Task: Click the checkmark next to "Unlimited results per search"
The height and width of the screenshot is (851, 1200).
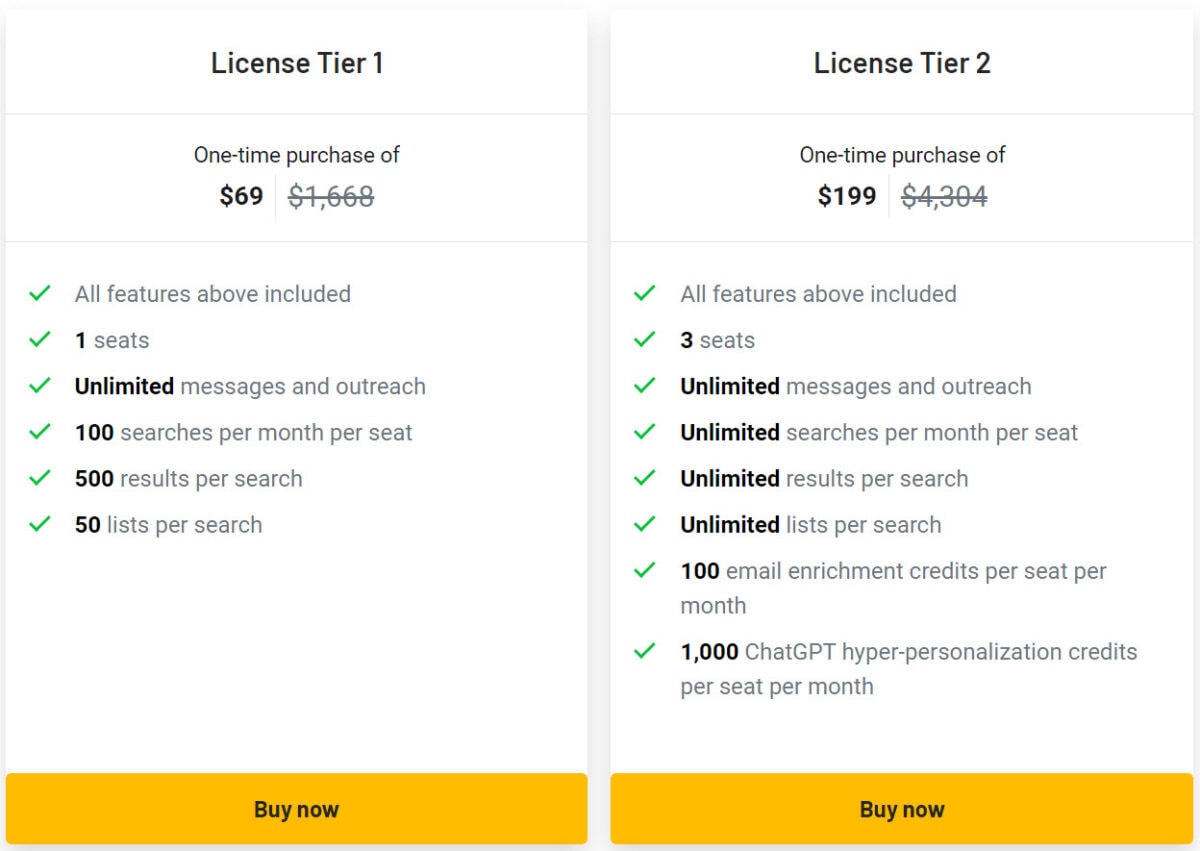Action: [645, 478]
